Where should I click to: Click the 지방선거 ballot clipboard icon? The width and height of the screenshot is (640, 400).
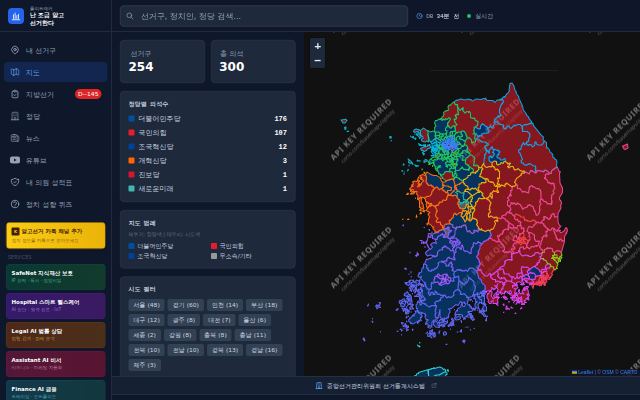tap(15, 94)
